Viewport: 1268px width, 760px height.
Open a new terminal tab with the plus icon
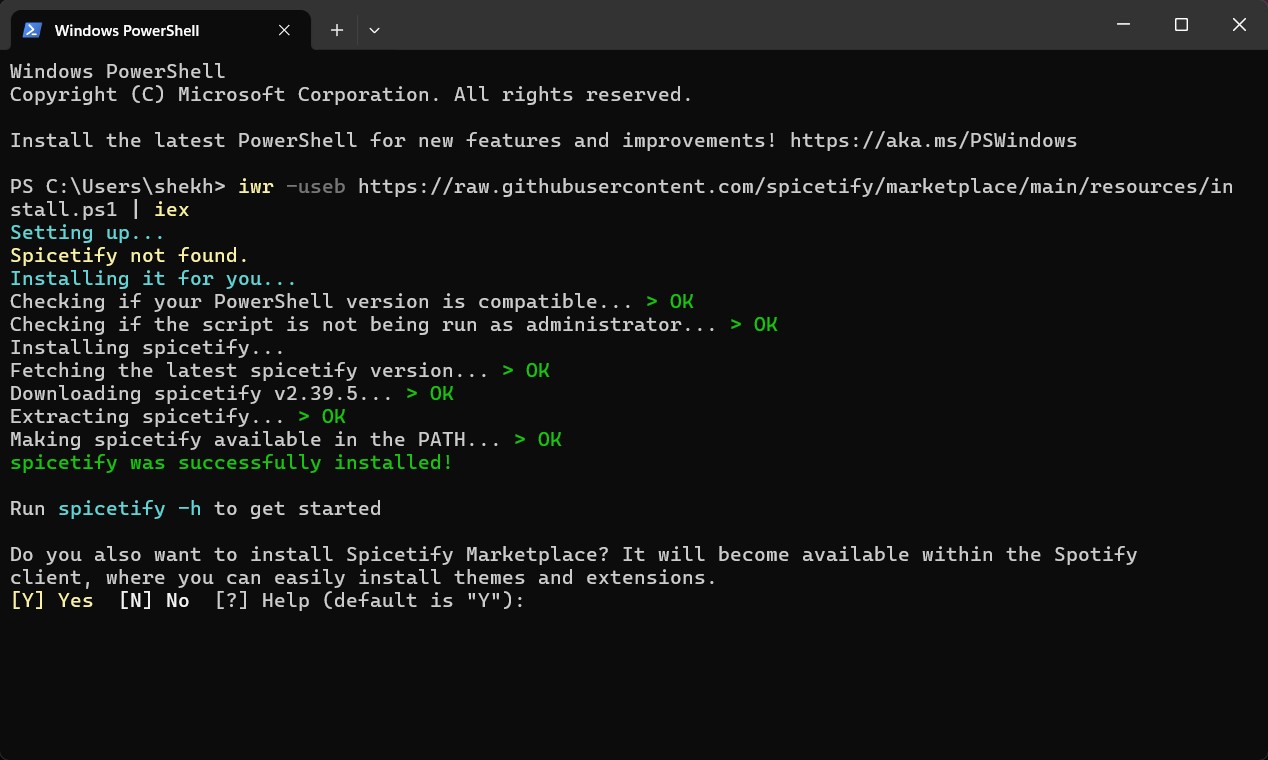(336, 30)
